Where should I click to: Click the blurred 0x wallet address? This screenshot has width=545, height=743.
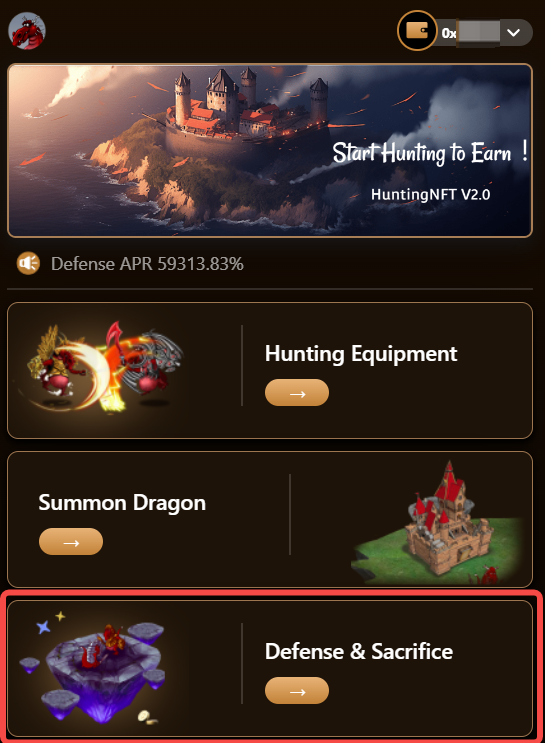pyautogui.click(x=470, y=33)
